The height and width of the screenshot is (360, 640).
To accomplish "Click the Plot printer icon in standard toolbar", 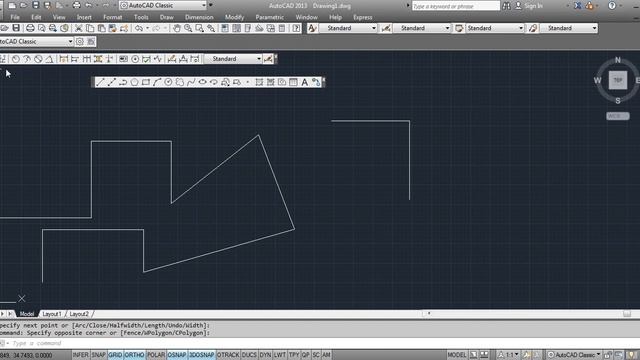I will (30, 28).
